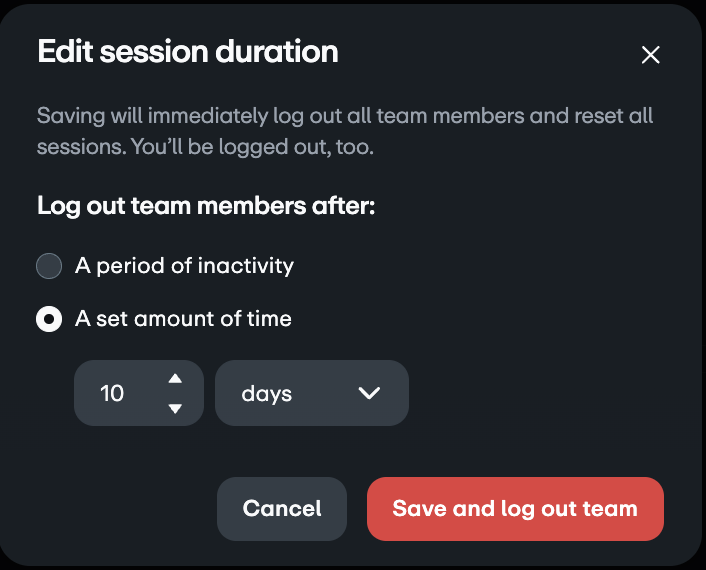Click the 'Log out team members after:' heading
This screenshot has width=706, height=570.
pos(205,207)
